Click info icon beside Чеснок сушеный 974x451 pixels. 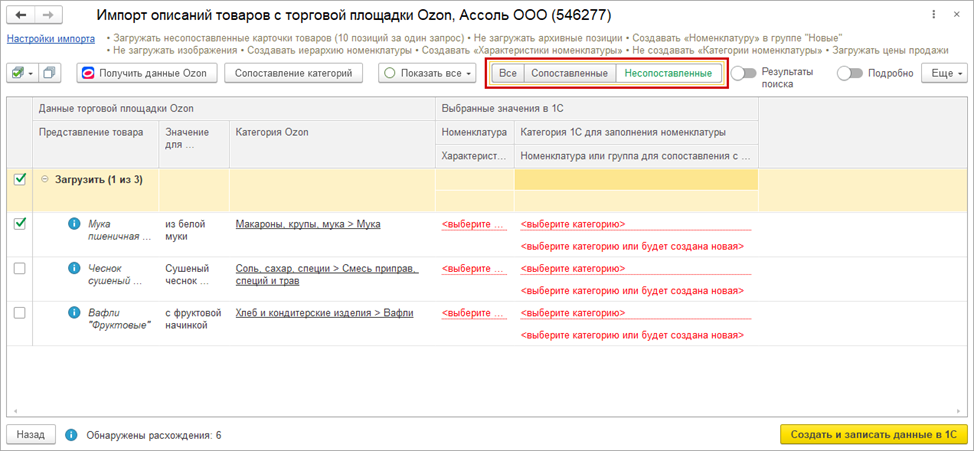(x=74, y=268)
